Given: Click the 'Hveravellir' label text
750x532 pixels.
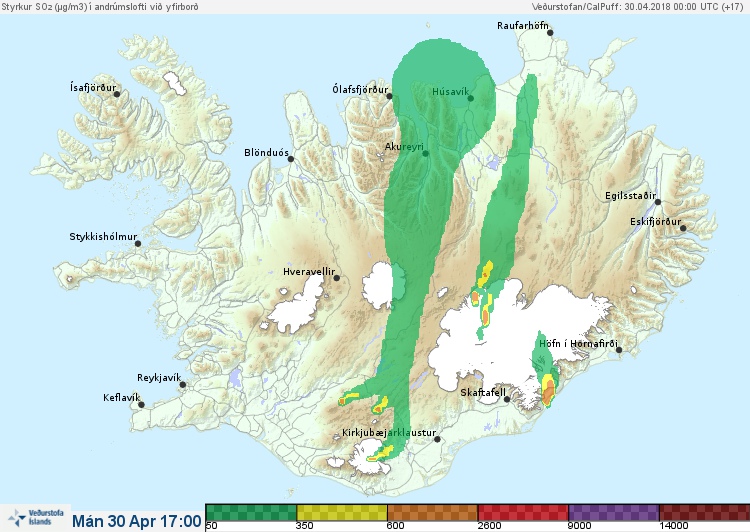Looking at the screenshot, I should [x=309, y=272].
